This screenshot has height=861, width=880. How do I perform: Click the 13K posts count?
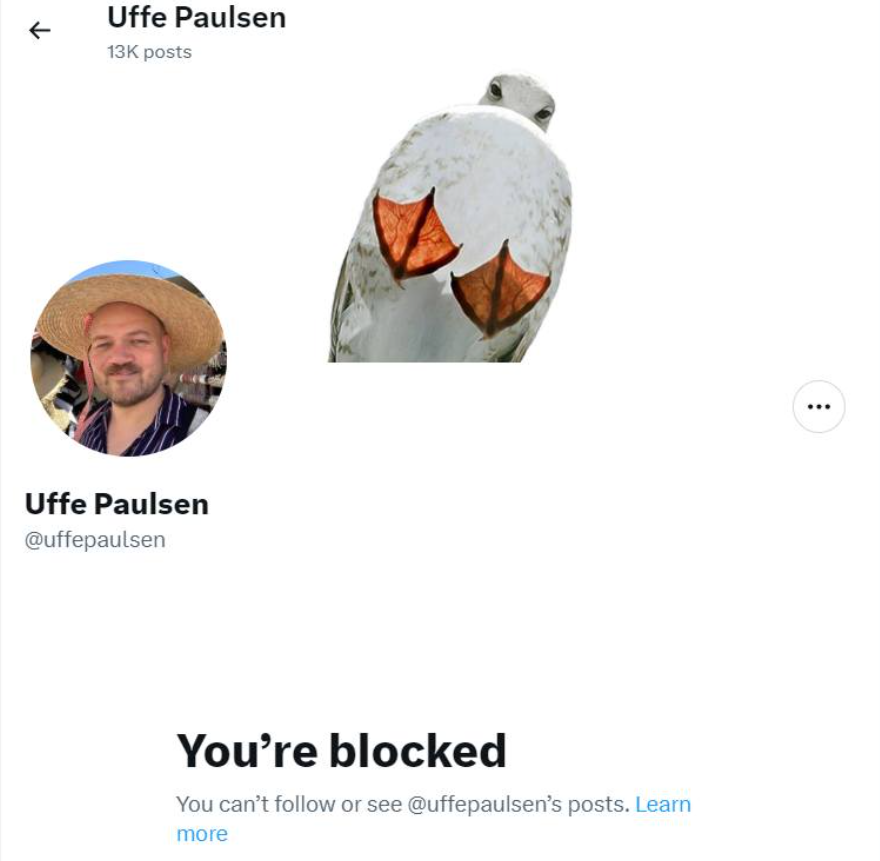point(149,52)
